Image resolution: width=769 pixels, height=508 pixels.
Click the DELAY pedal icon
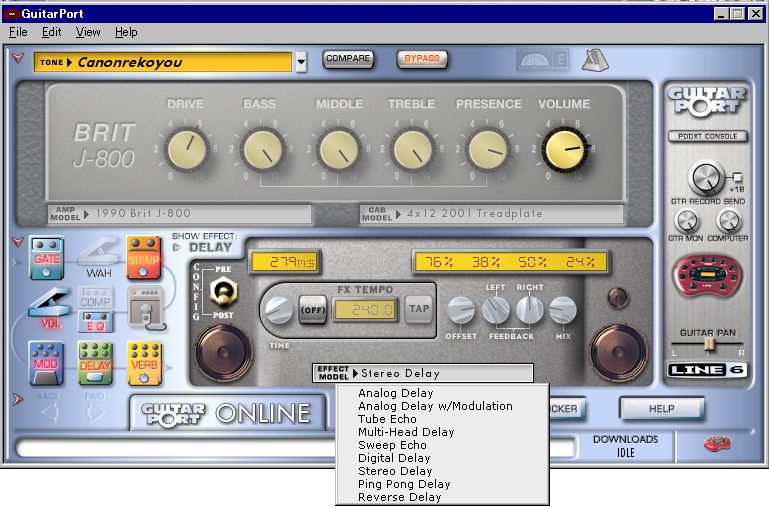[95, 363]
